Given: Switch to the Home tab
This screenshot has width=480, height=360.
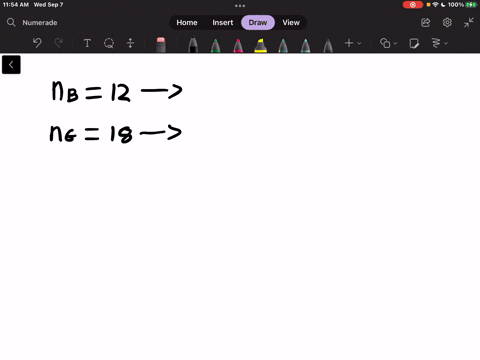Looking at the screenshot, I should [187, 23].
